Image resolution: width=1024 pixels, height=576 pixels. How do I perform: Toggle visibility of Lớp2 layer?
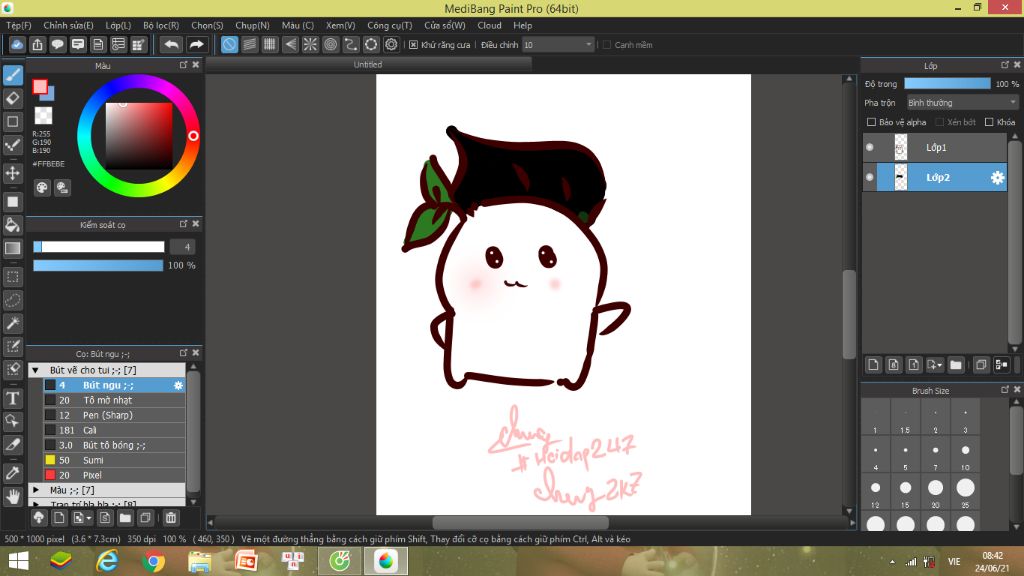[870, 178]
